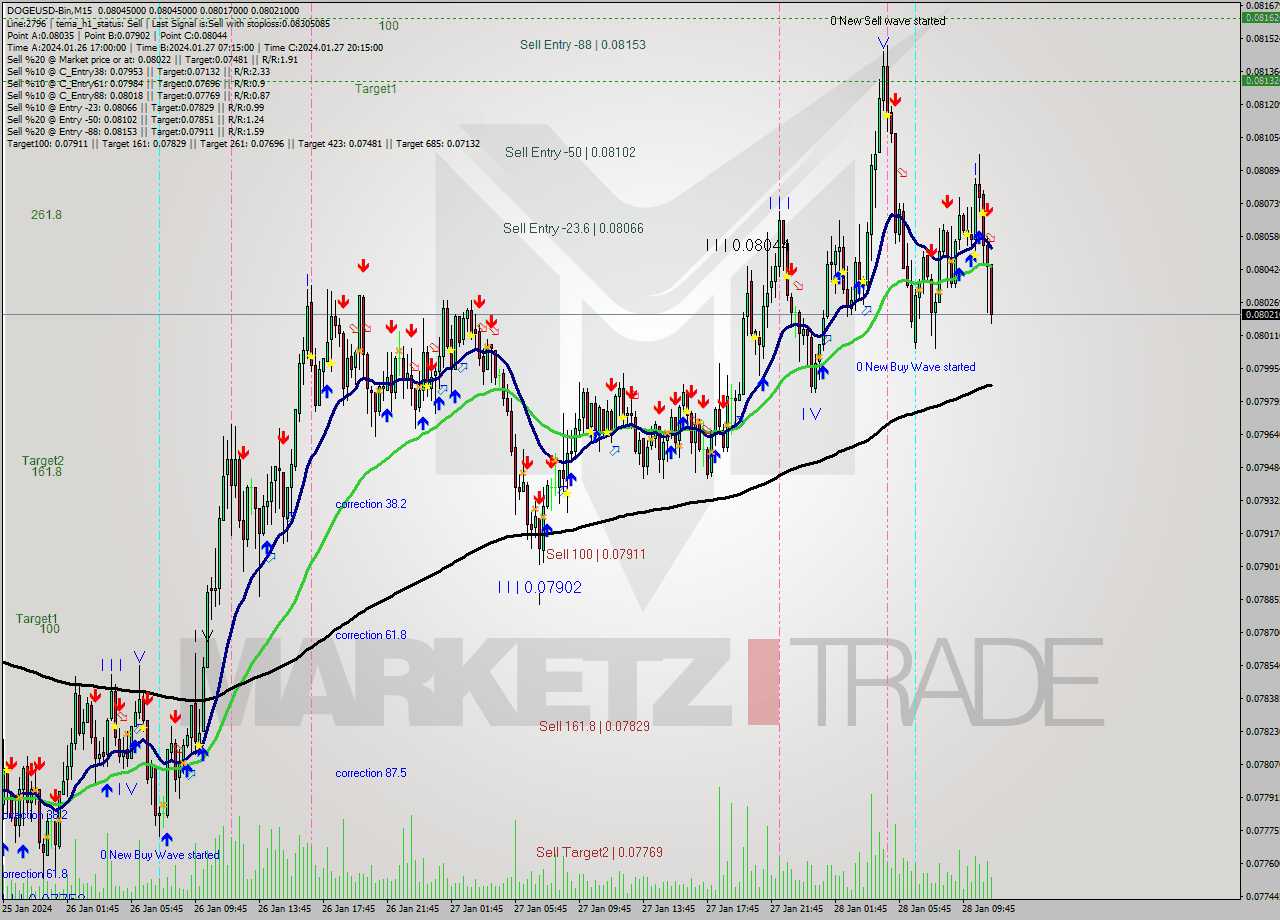
Task: Click the 0.08120 price axis label
Action: 1264,104
